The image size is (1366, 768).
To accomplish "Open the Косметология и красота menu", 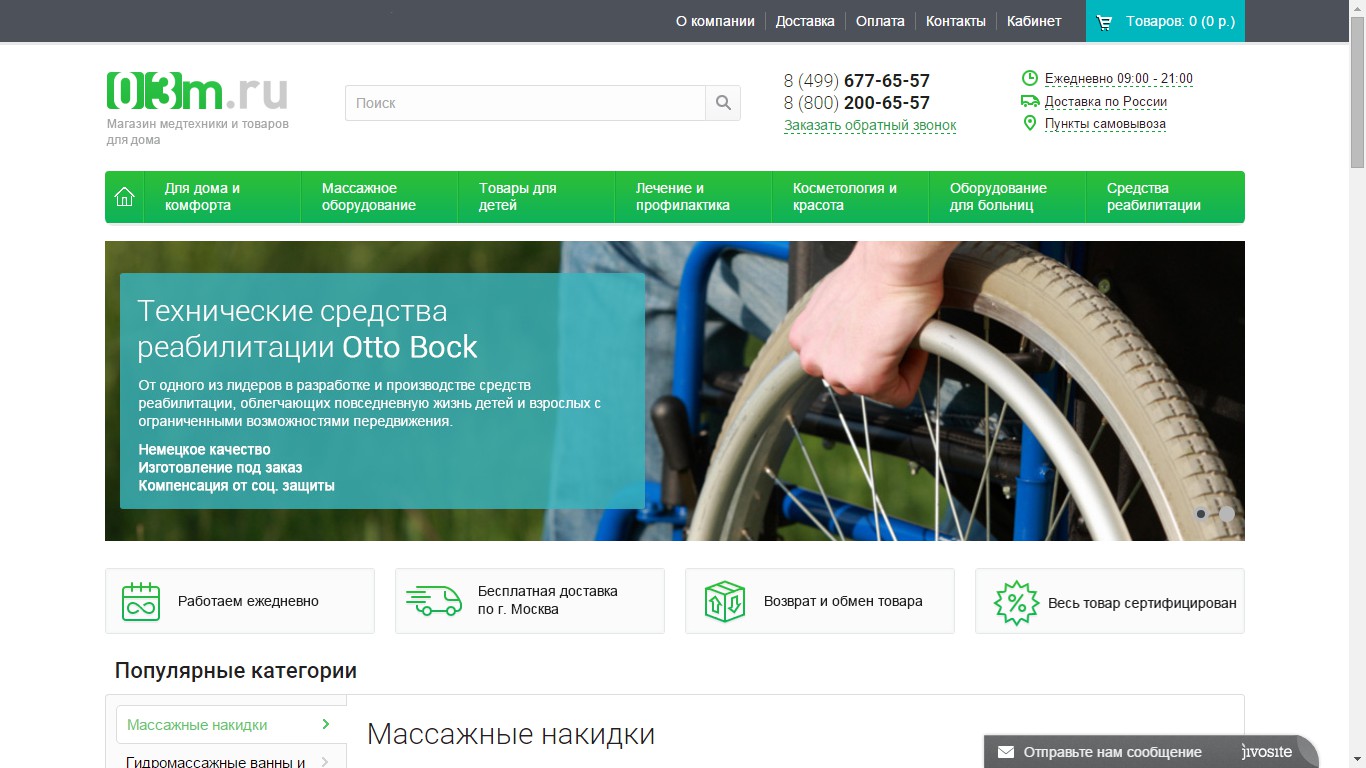I will tap(850, 197).
